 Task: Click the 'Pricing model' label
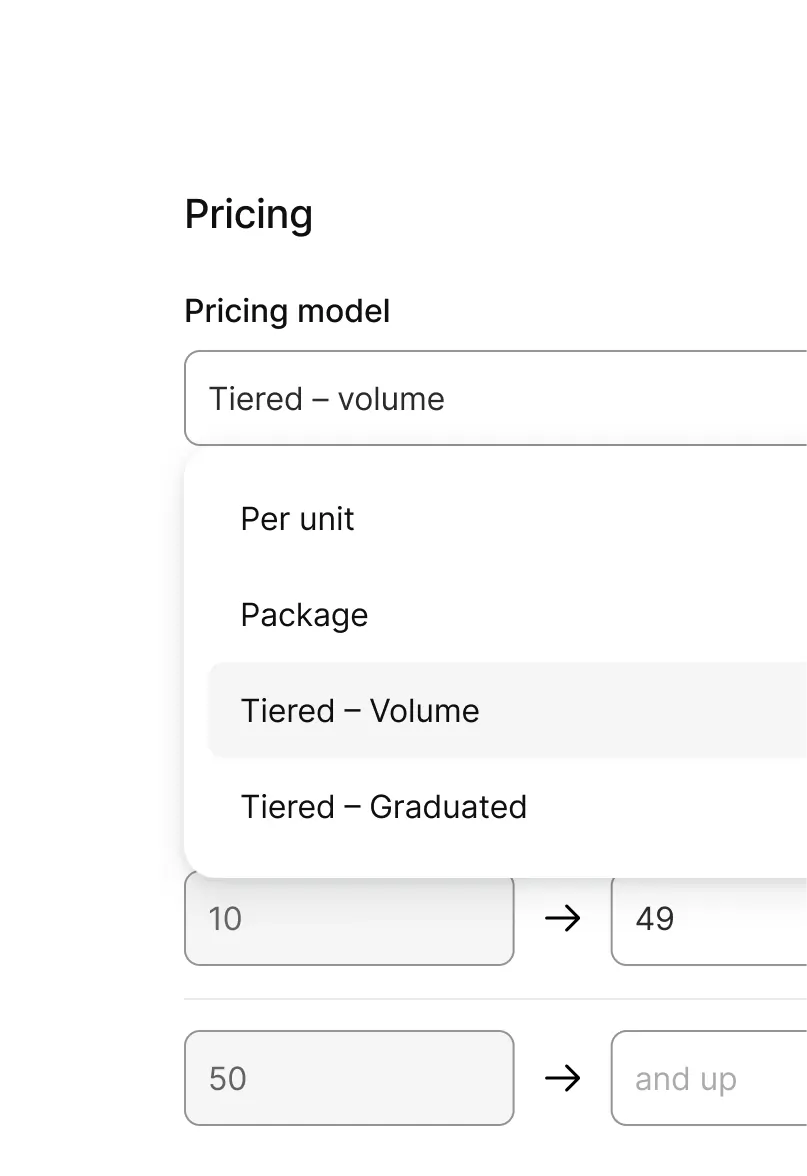pyautogui.click(x=287, y=310)
